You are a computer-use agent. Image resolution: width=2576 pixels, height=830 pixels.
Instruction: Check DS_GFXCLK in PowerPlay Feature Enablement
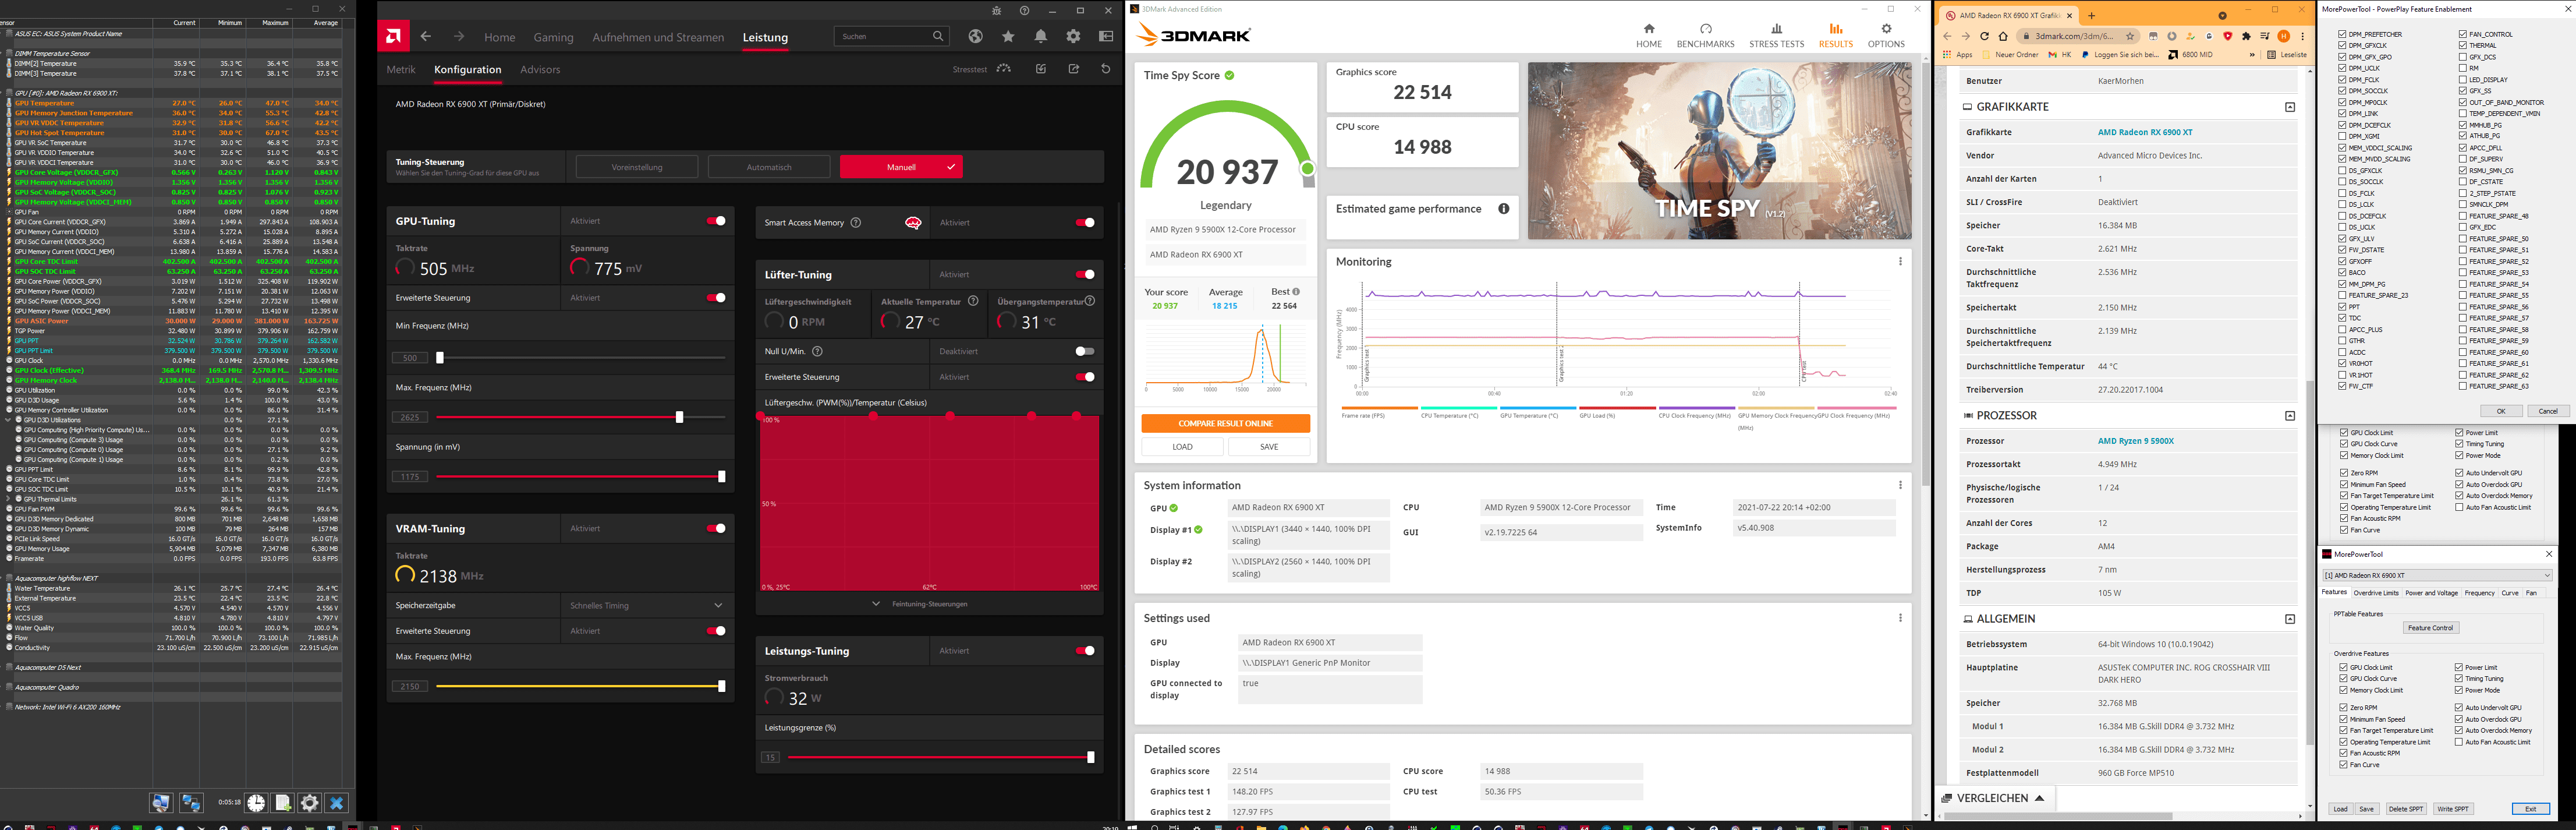pyautogui.click(x=2343, y=170)
